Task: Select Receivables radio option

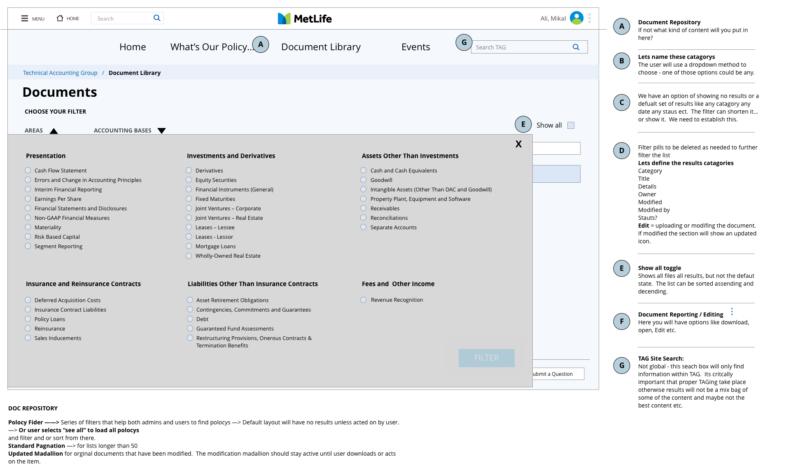Action: coord(363,208)
